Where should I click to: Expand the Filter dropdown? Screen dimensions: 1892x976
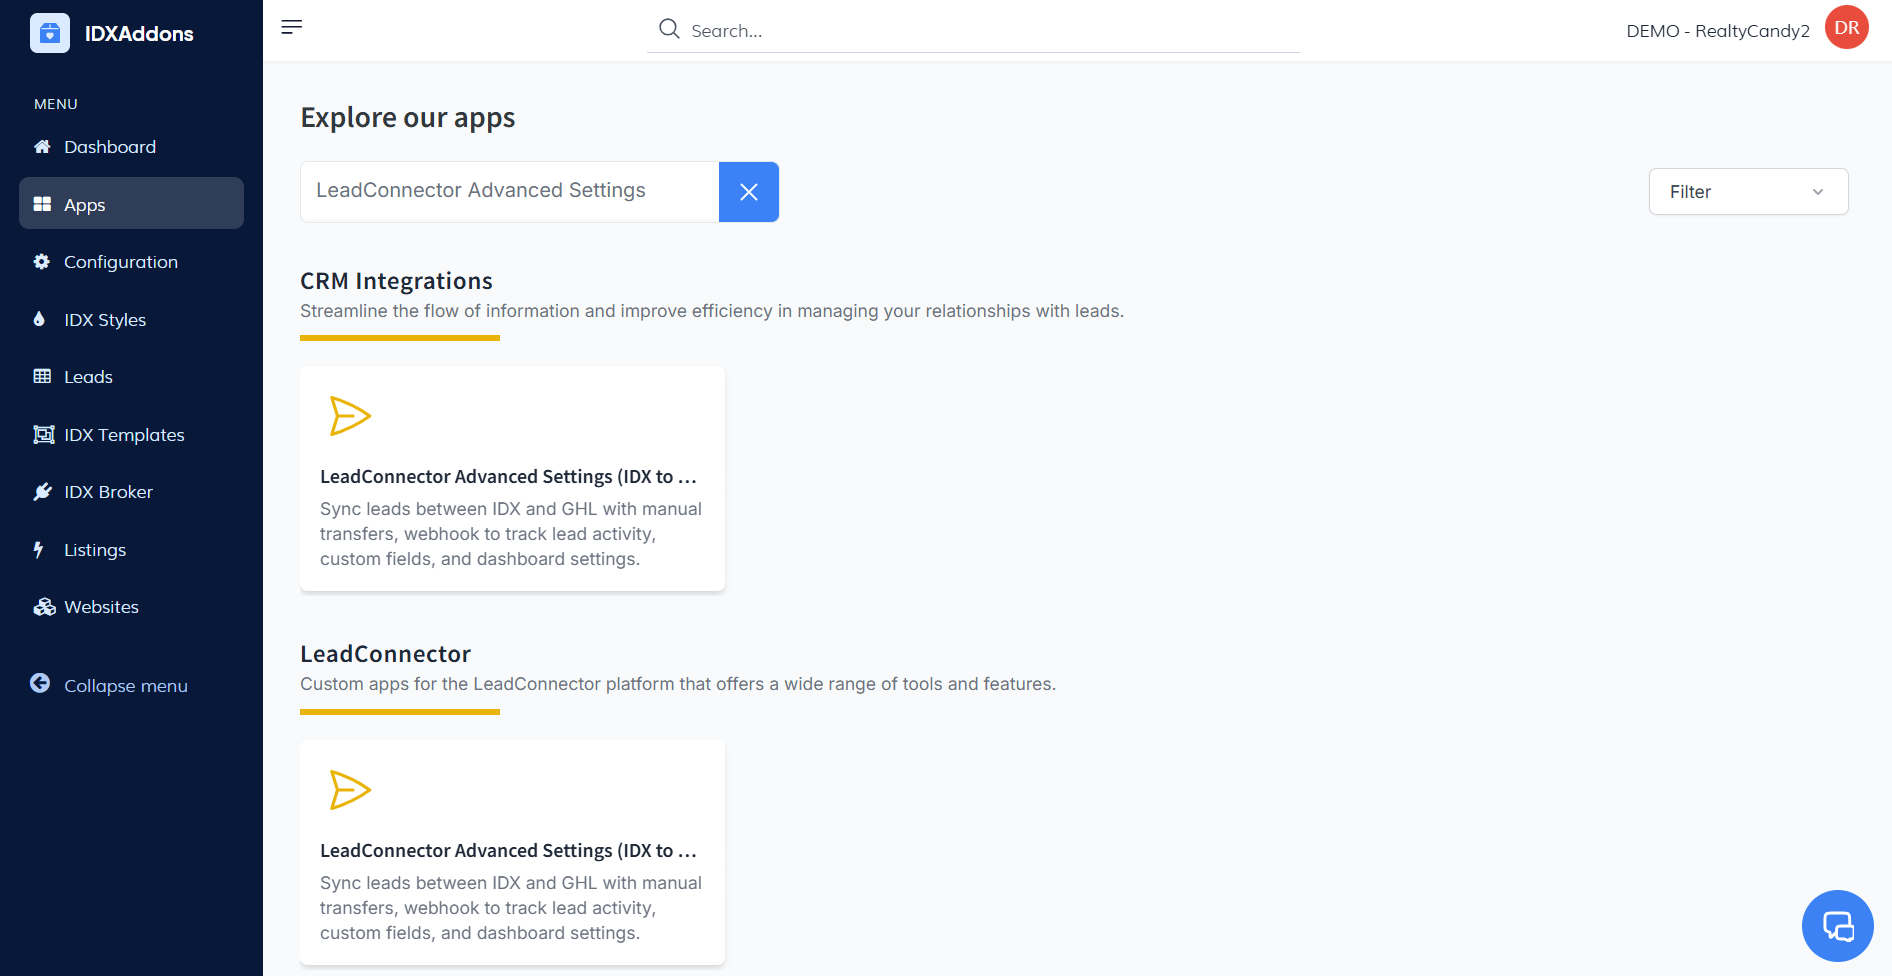click(1747, 192)
